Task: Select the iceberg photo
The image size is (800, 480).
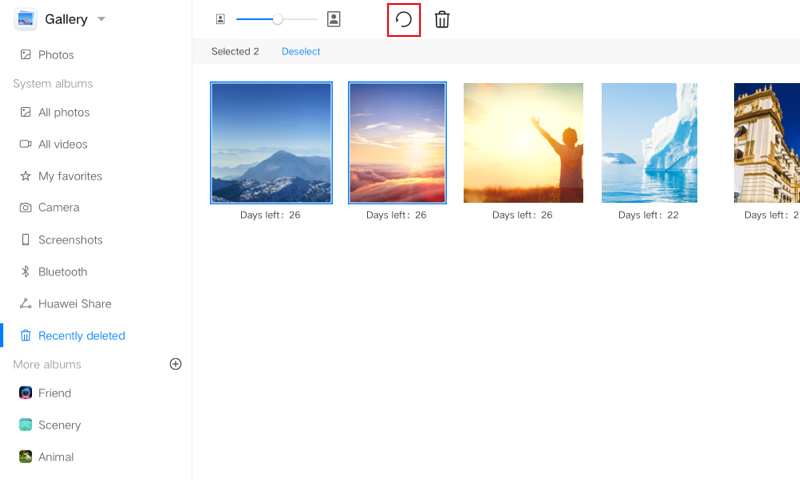Action: pos(649,143)
